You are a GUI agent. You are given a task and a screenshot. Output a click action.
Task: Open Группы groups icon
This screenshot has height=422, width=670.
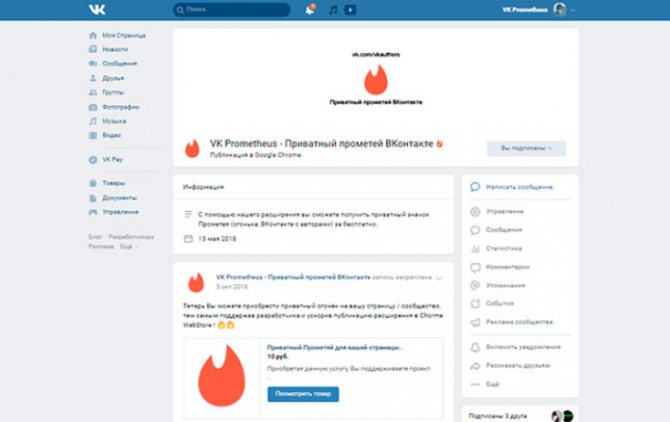(93, 92)
